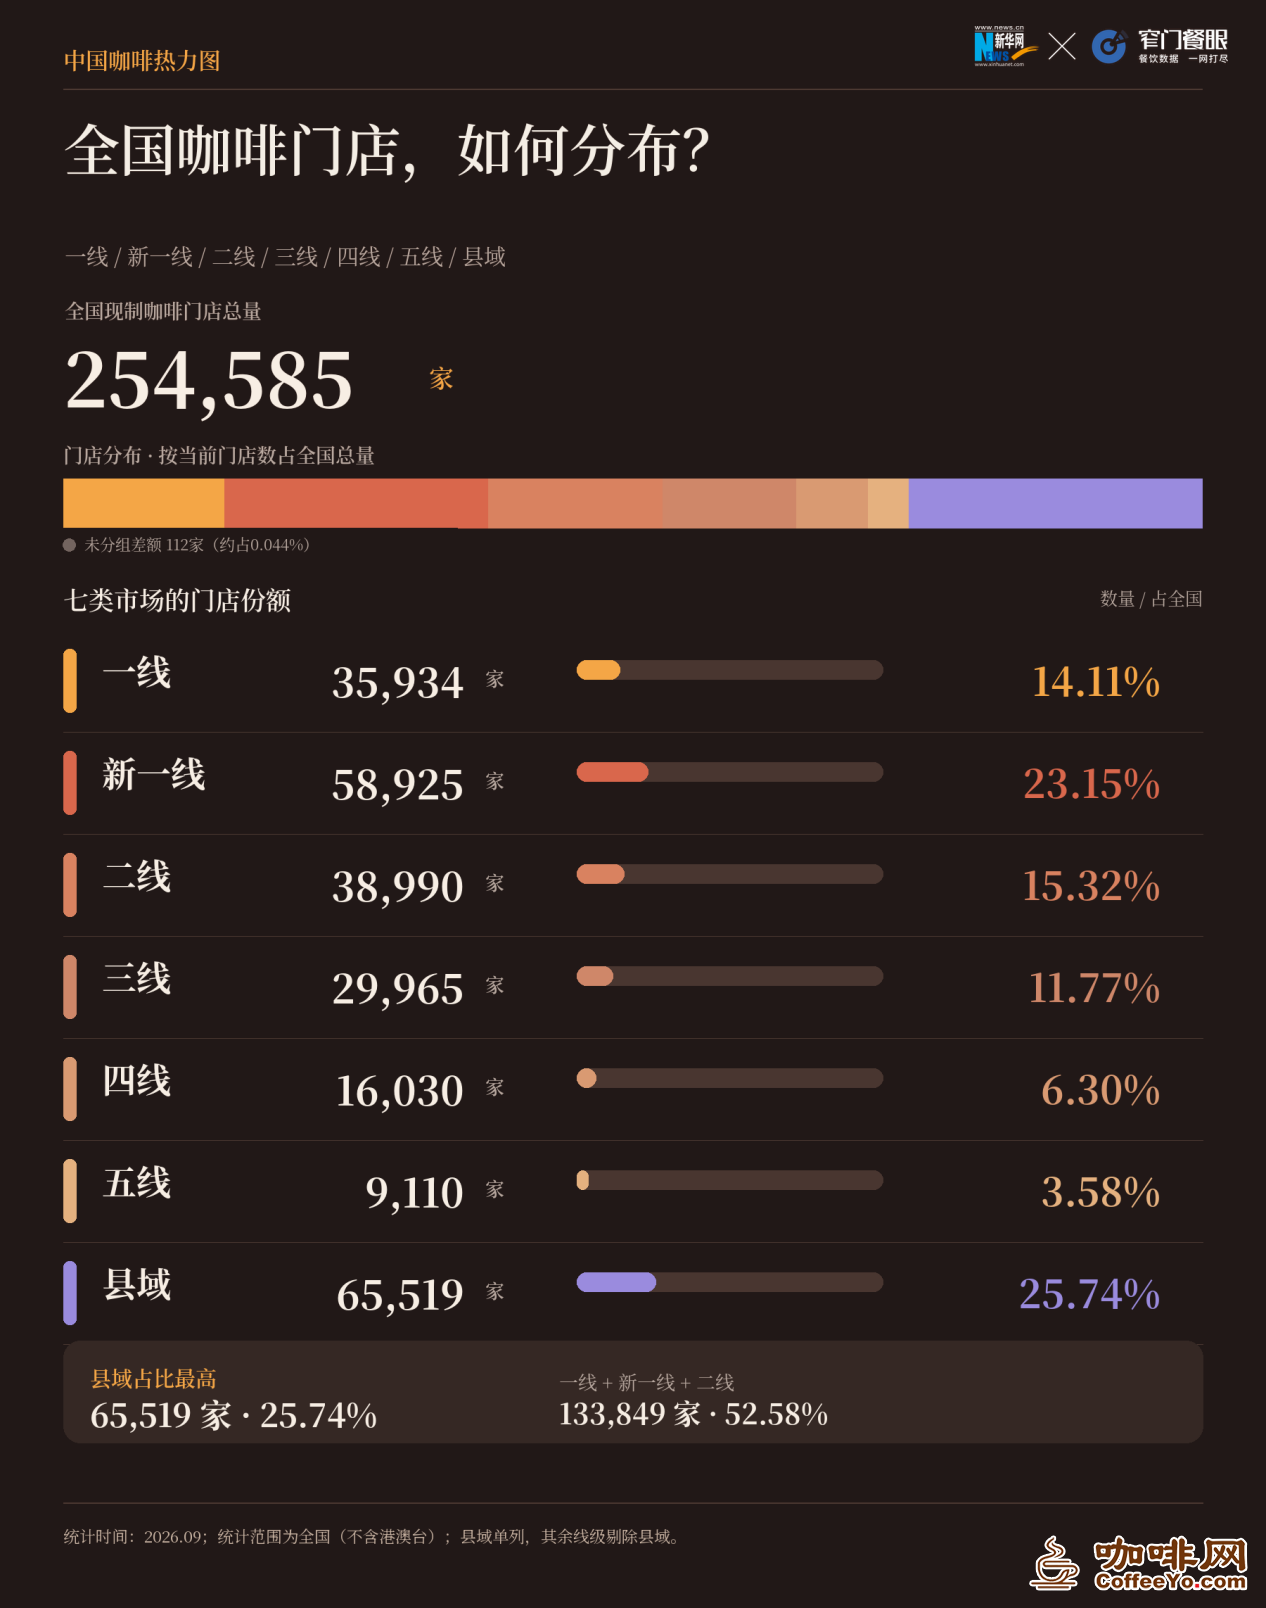Click the X symbol between the logos
This screenshot has width=1266, height=1608.
click(x=1061, y=46)
